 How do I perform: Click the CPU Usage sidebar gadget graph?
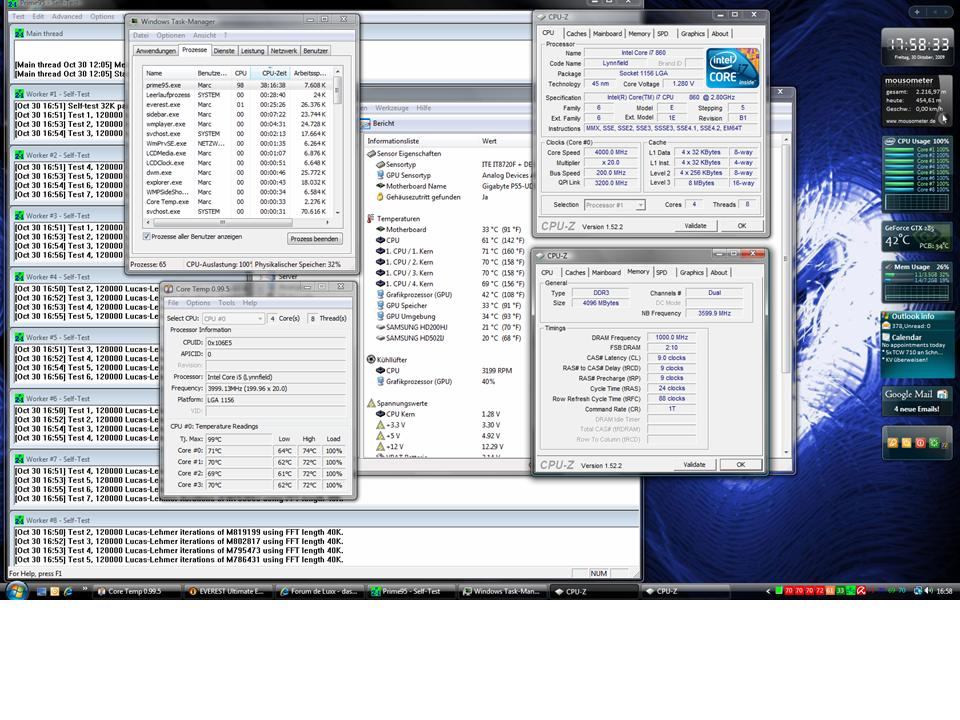(x=917, y=202)
